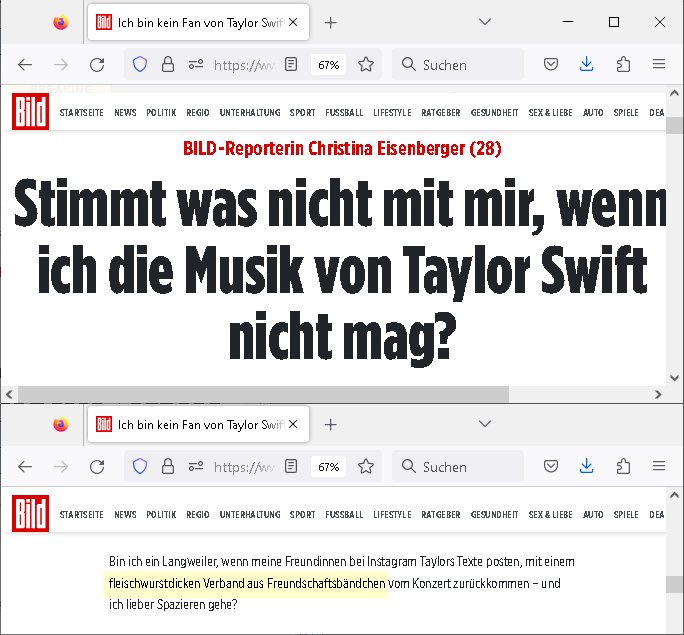
Task: Toggle Reader View icon in lower window
Action: point(291,467)
